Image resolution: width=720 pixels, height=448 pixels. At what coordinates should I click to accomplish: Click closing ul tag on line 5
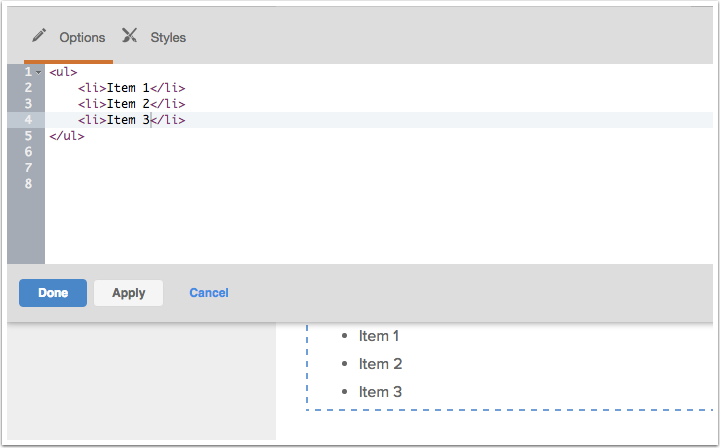tap(66, 136)
